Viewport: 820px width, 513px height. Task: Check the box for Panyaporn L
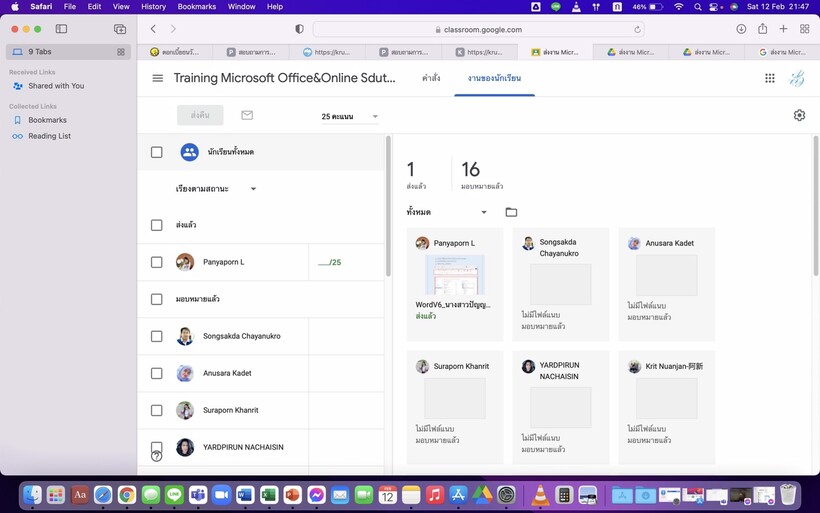pos(156,262)
